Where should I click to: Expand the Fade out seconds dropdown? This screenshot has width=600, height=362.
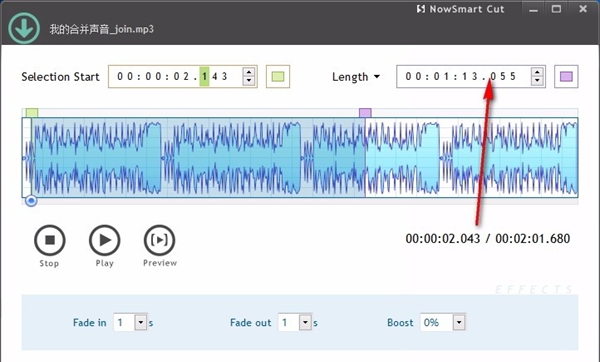(305, 323)
